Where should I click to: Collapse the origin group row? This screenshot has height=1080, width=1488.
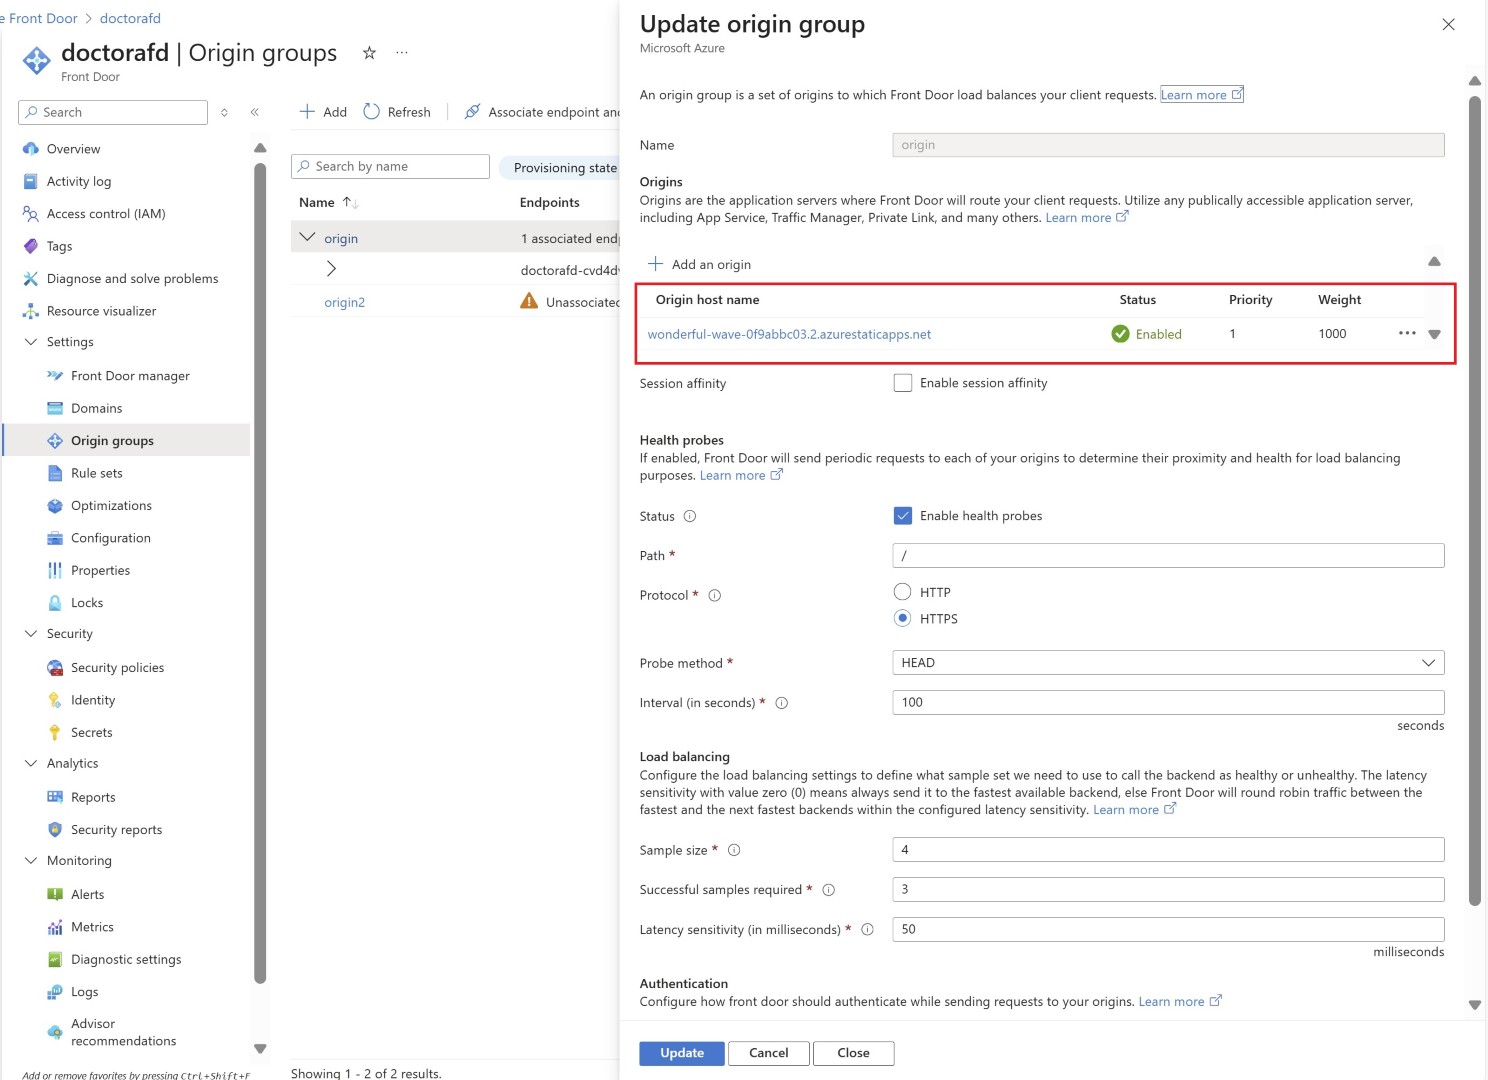click(x=307, y=237)
